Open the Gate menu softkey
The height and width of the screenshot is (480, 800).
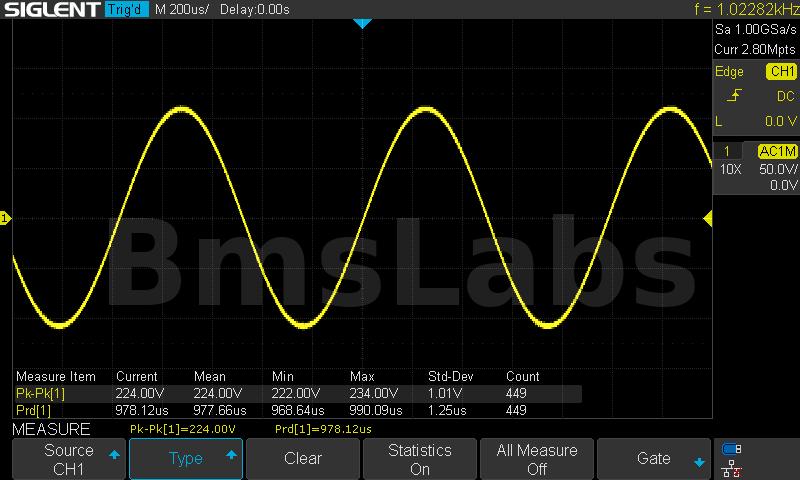pyautogui.click(x=654, y=459)
